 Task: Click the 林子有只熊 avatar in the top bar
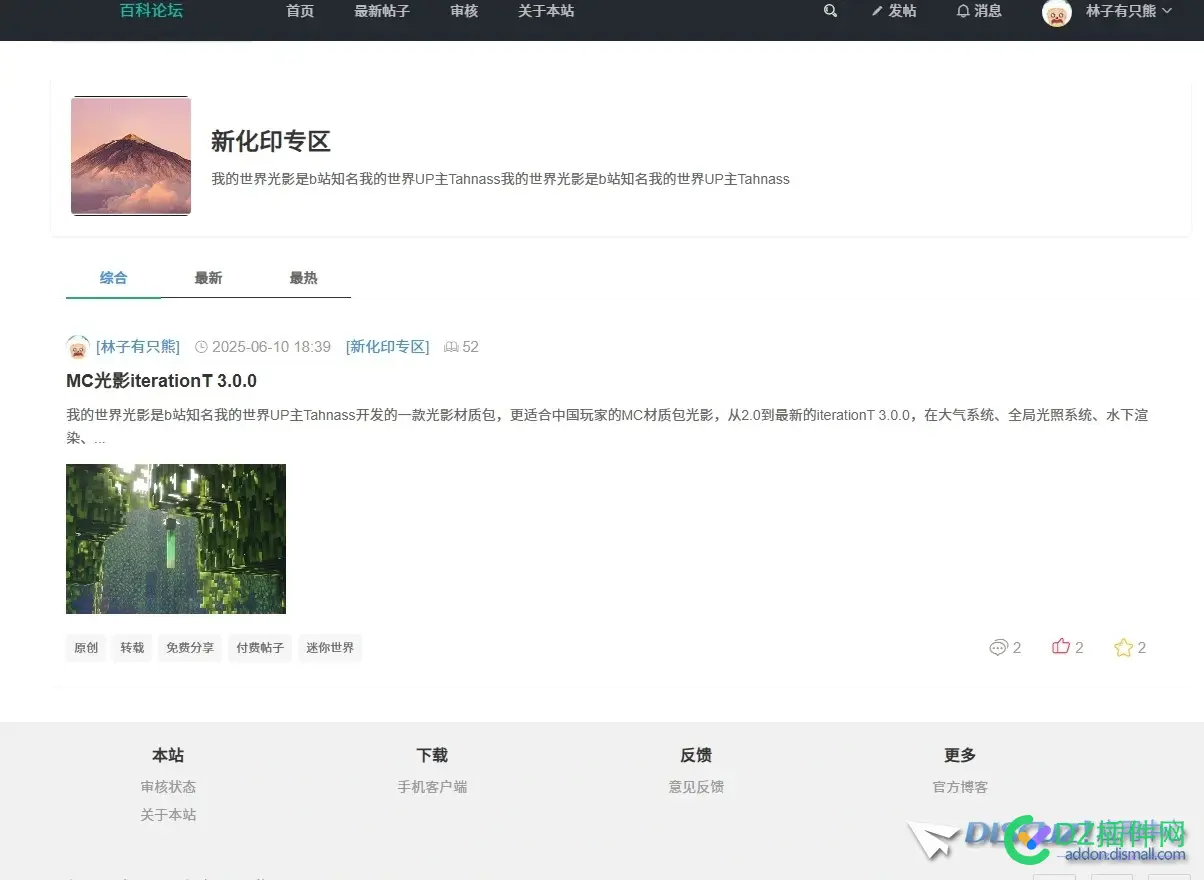pos(1056,14)
